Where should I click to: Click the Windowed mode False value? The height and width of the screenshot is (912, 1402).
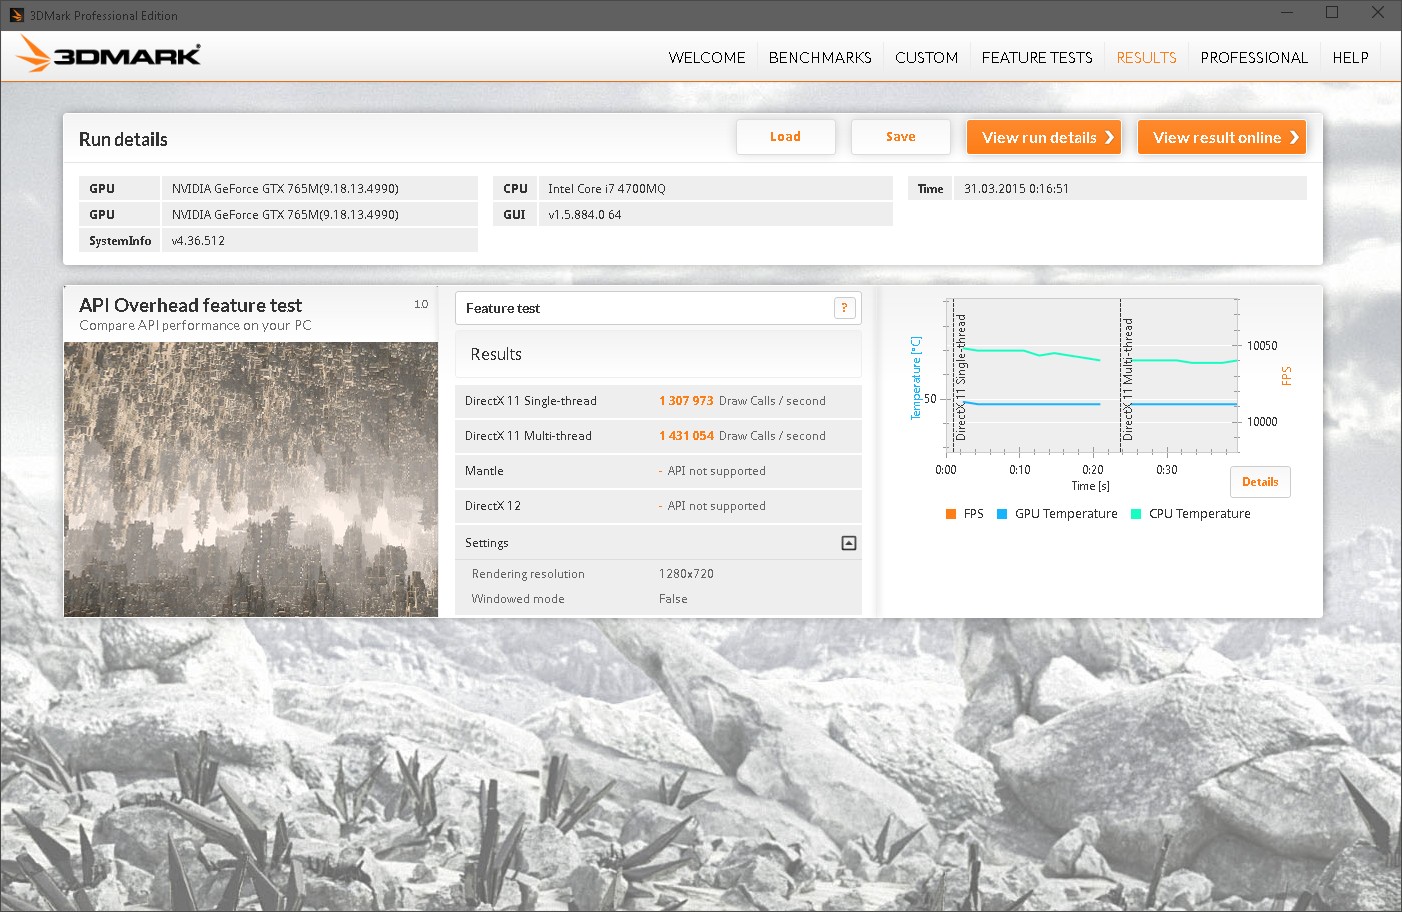(673, 599)
